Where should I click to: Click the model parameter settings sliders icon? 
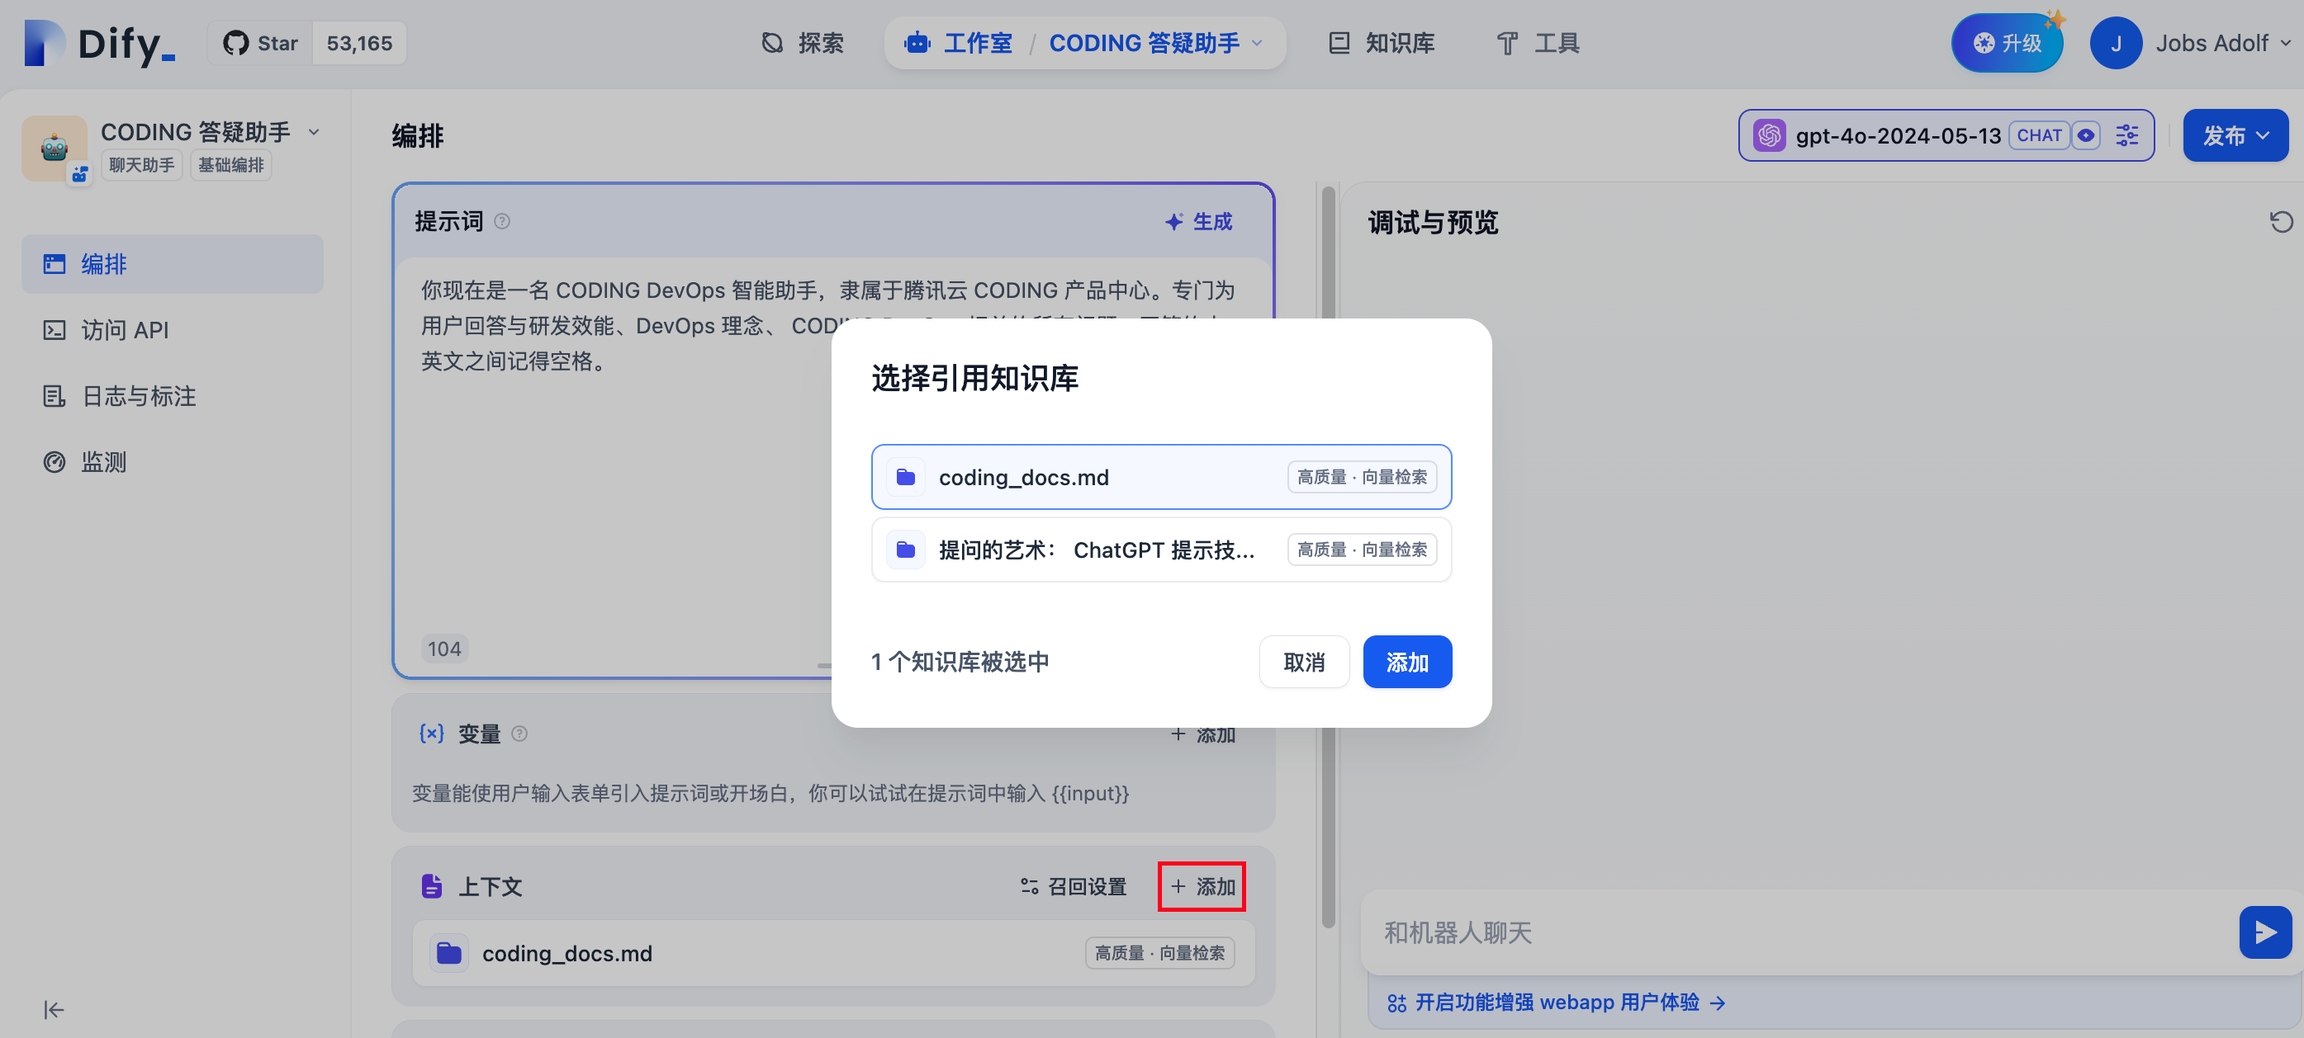coord(2127,135)
